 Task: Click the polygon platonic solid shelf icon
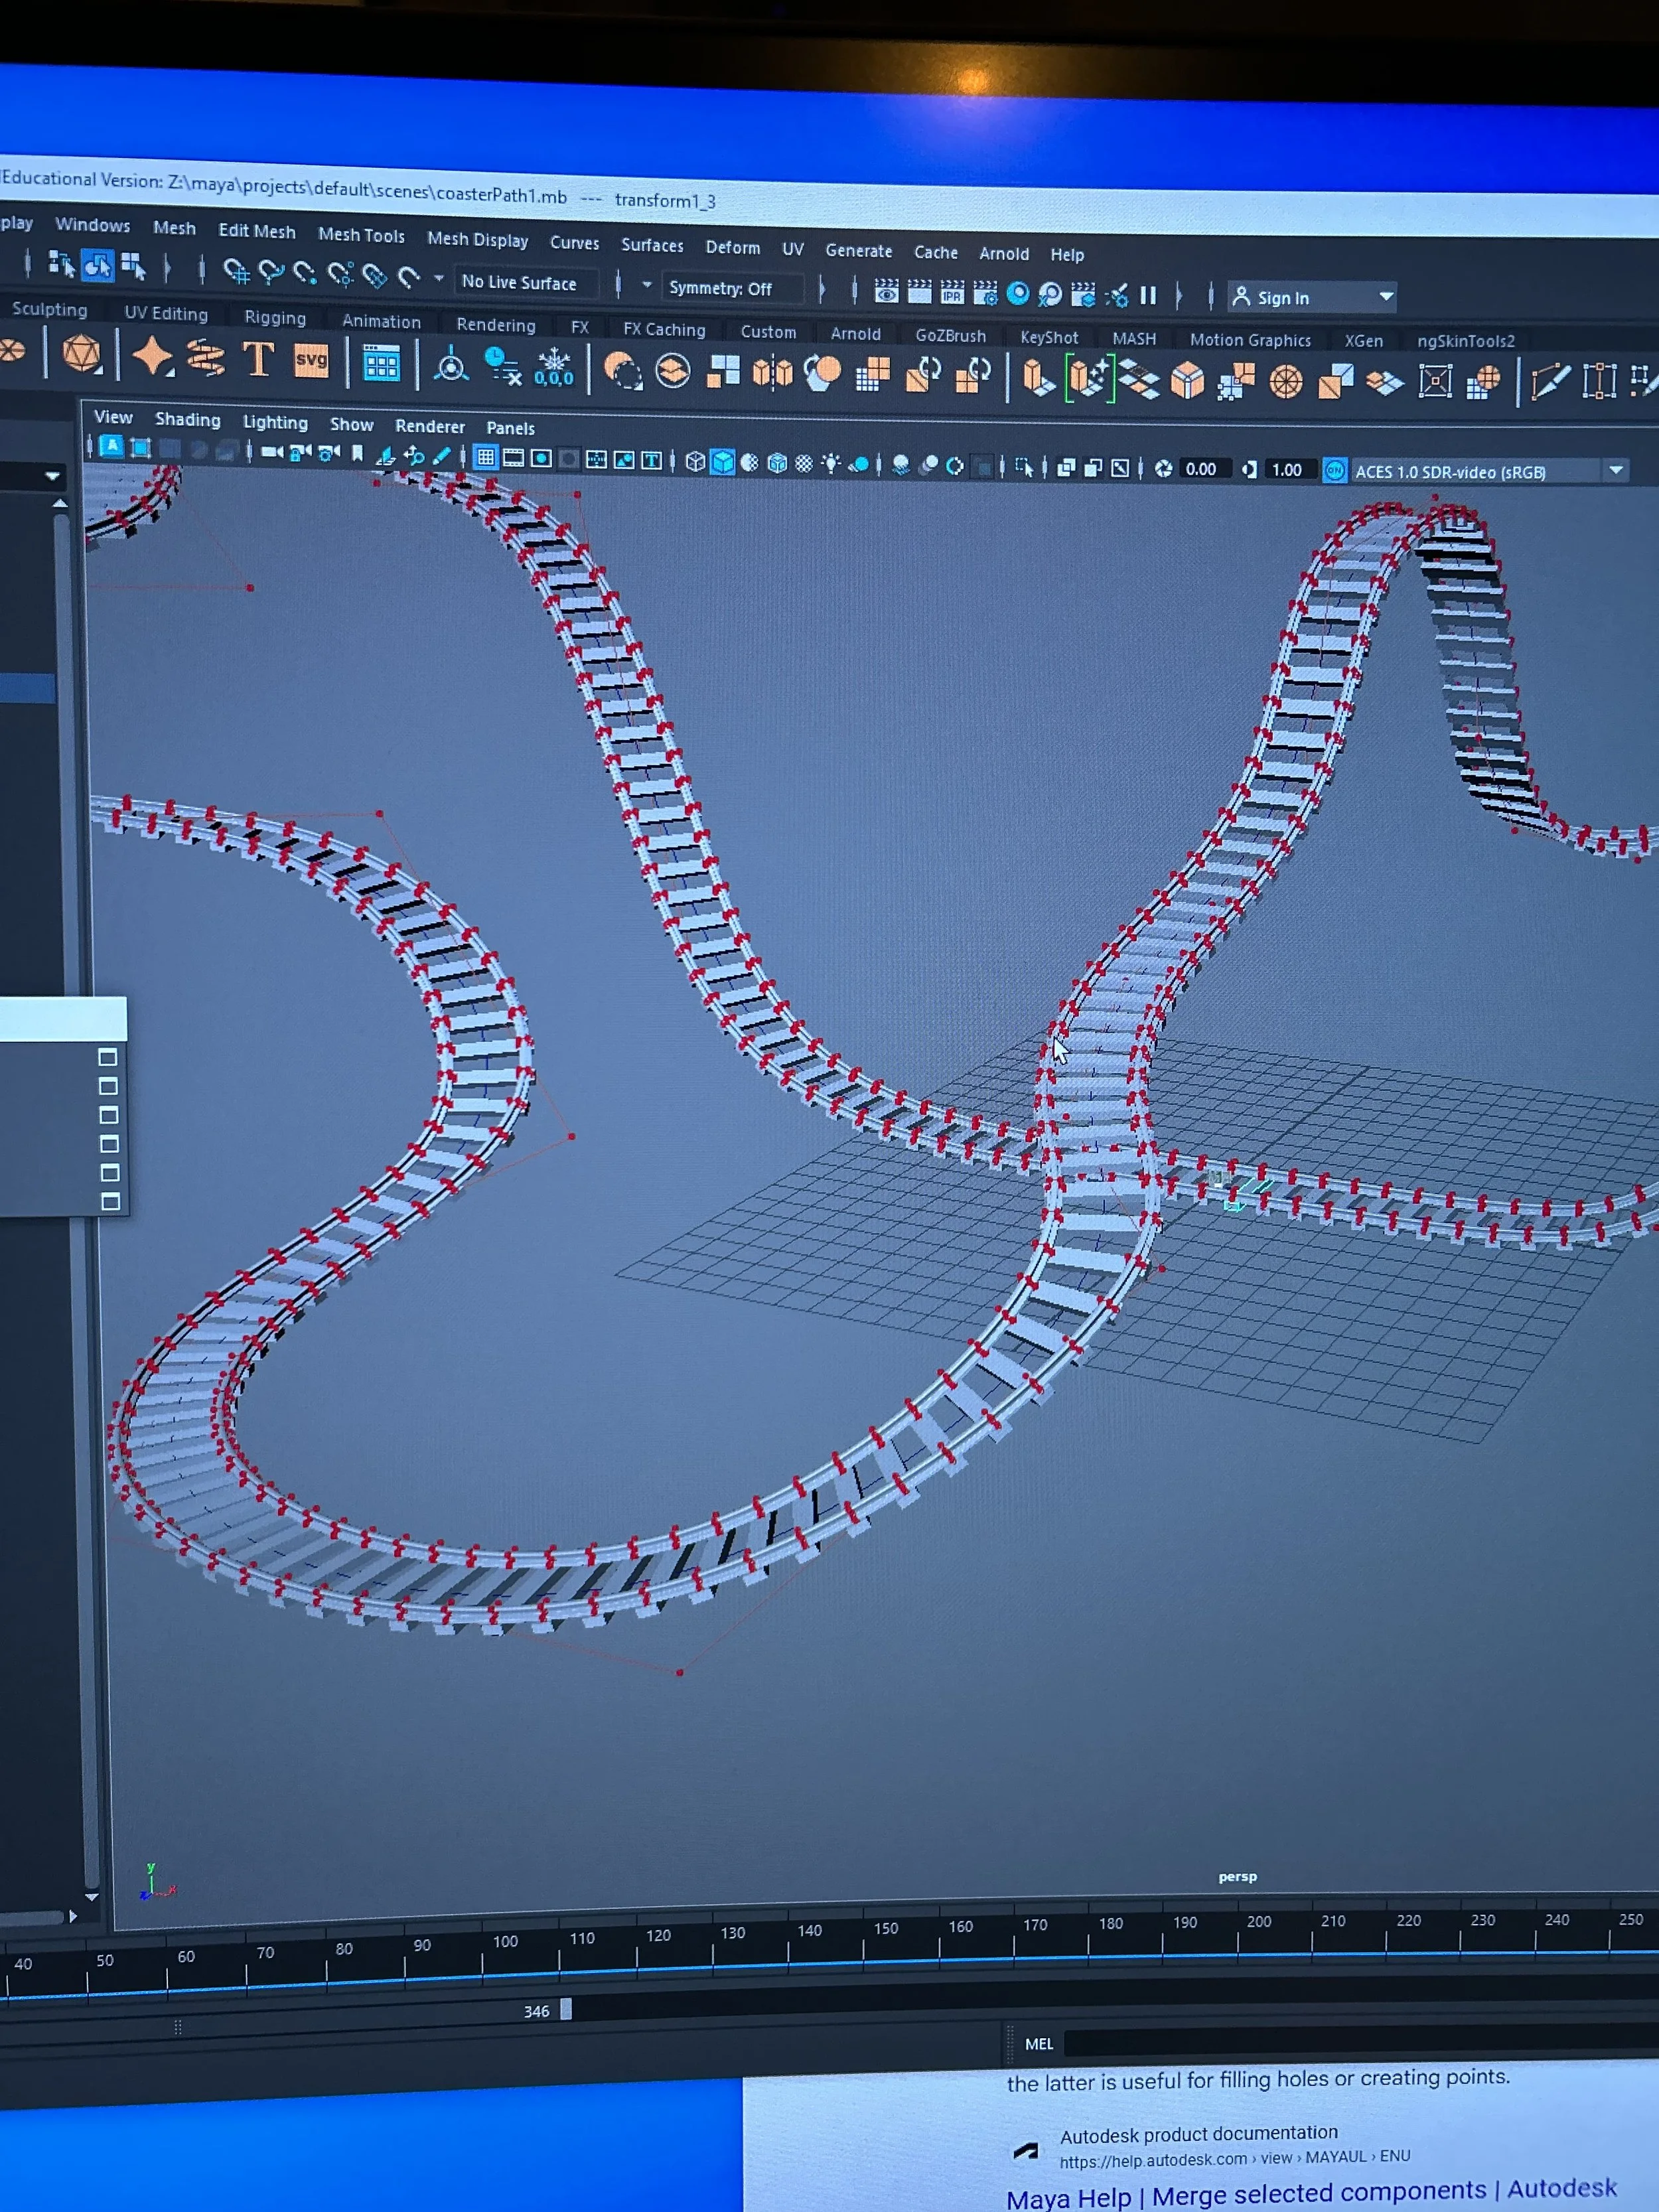tap(81, 354)
